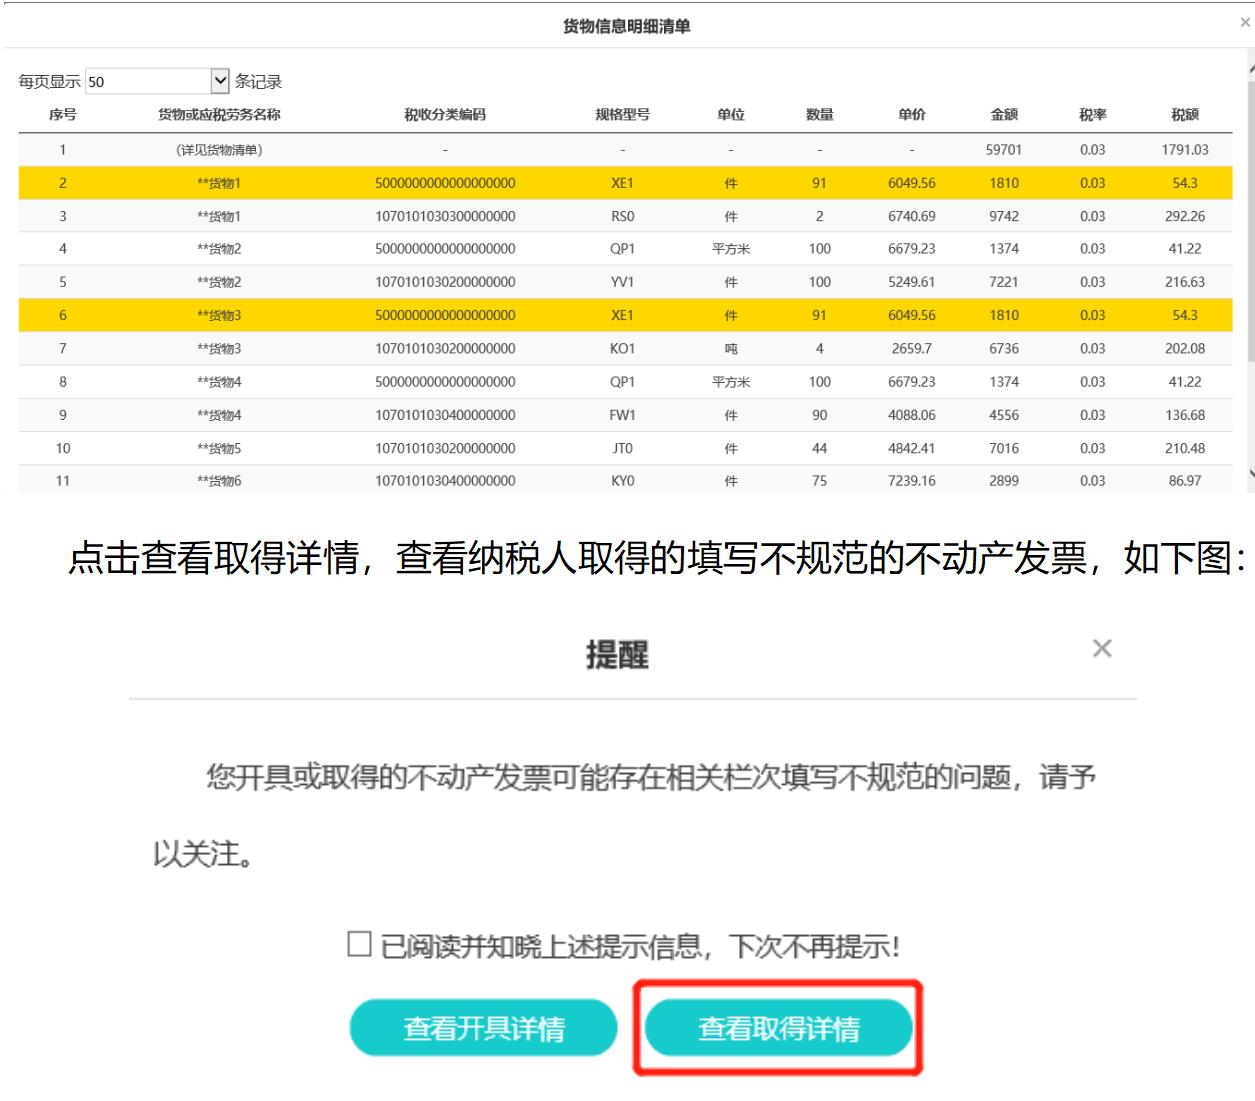Image resolution: width=1255 pixels, height=1101 pixels.
Task: Select the highlighted row with 序号 2
Action: coord(625,183)
